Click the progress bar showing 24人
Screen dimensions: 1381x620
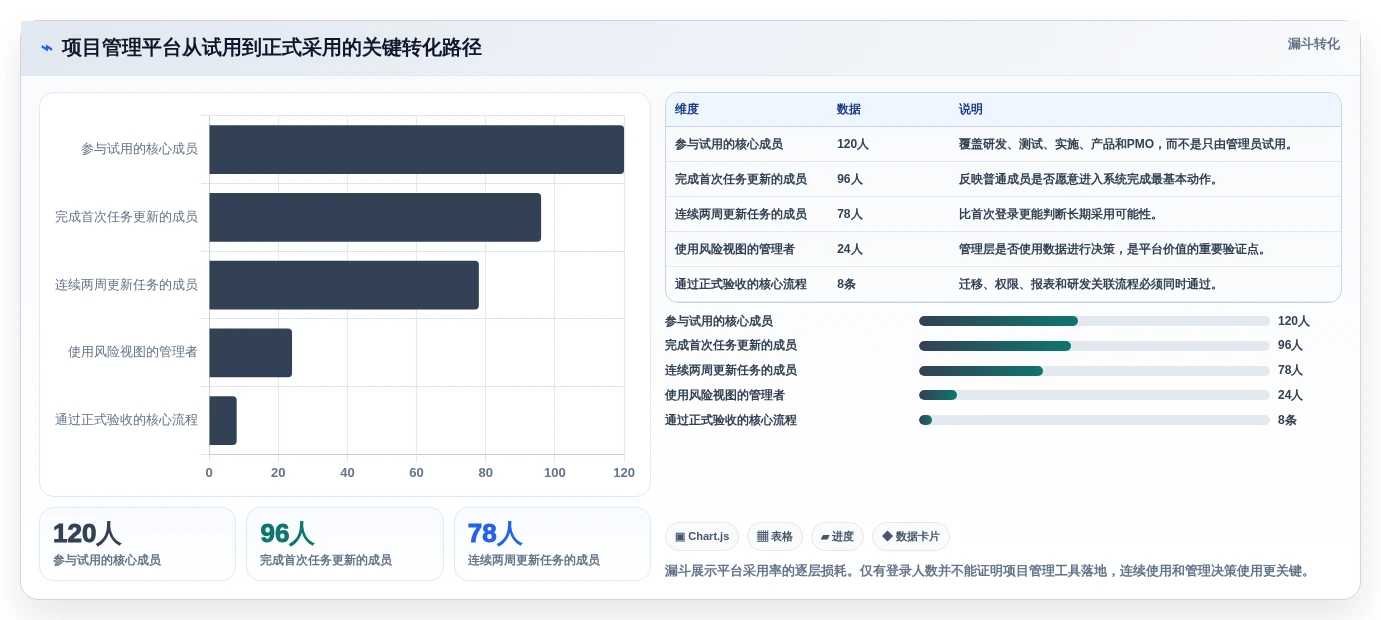1094,395
